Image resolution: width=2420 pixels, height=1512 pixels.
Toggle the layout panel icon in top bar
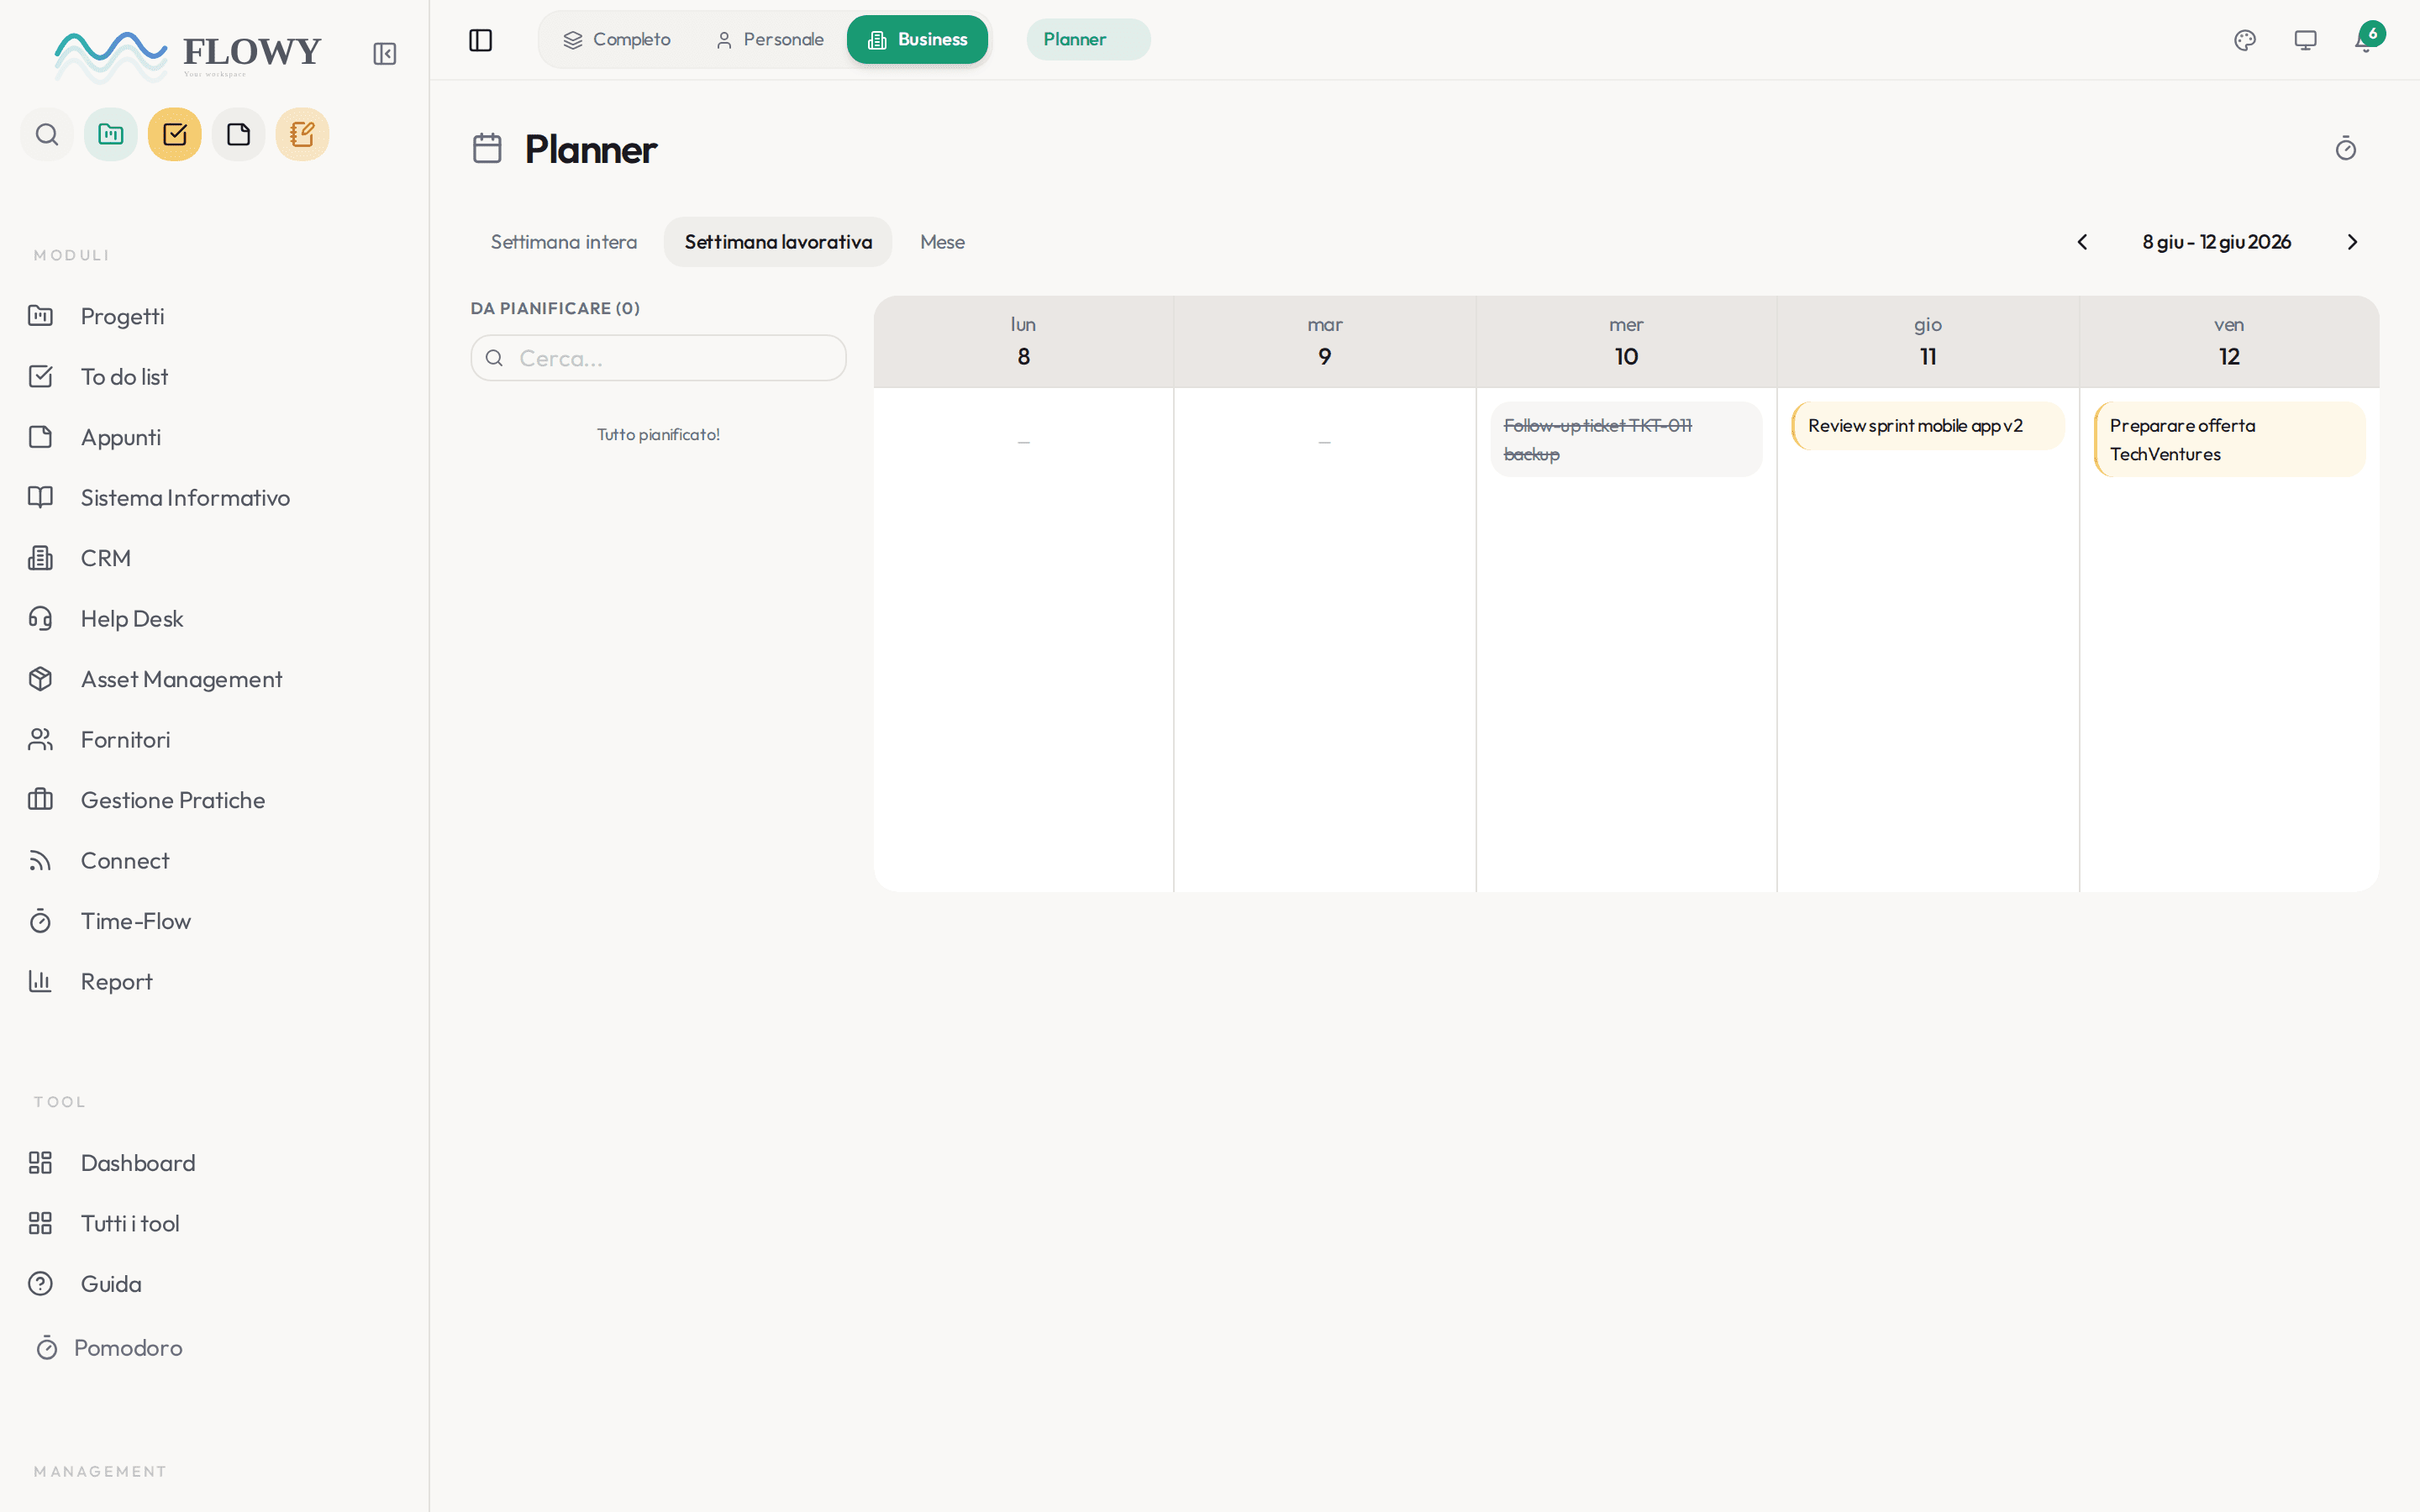481,40
